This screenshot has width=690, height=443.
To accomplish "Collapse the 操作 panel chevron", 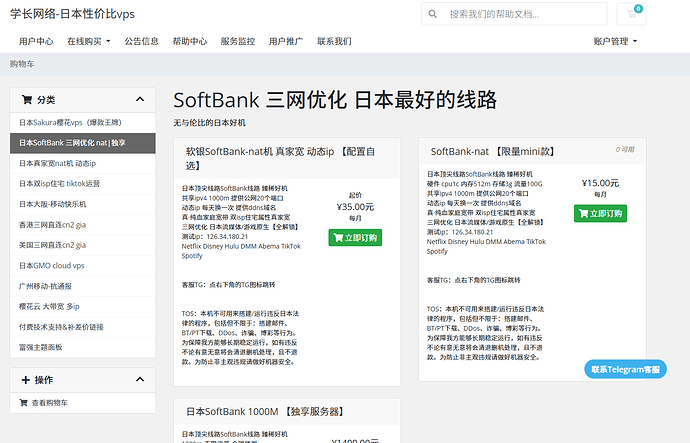I will pos(140,379).
